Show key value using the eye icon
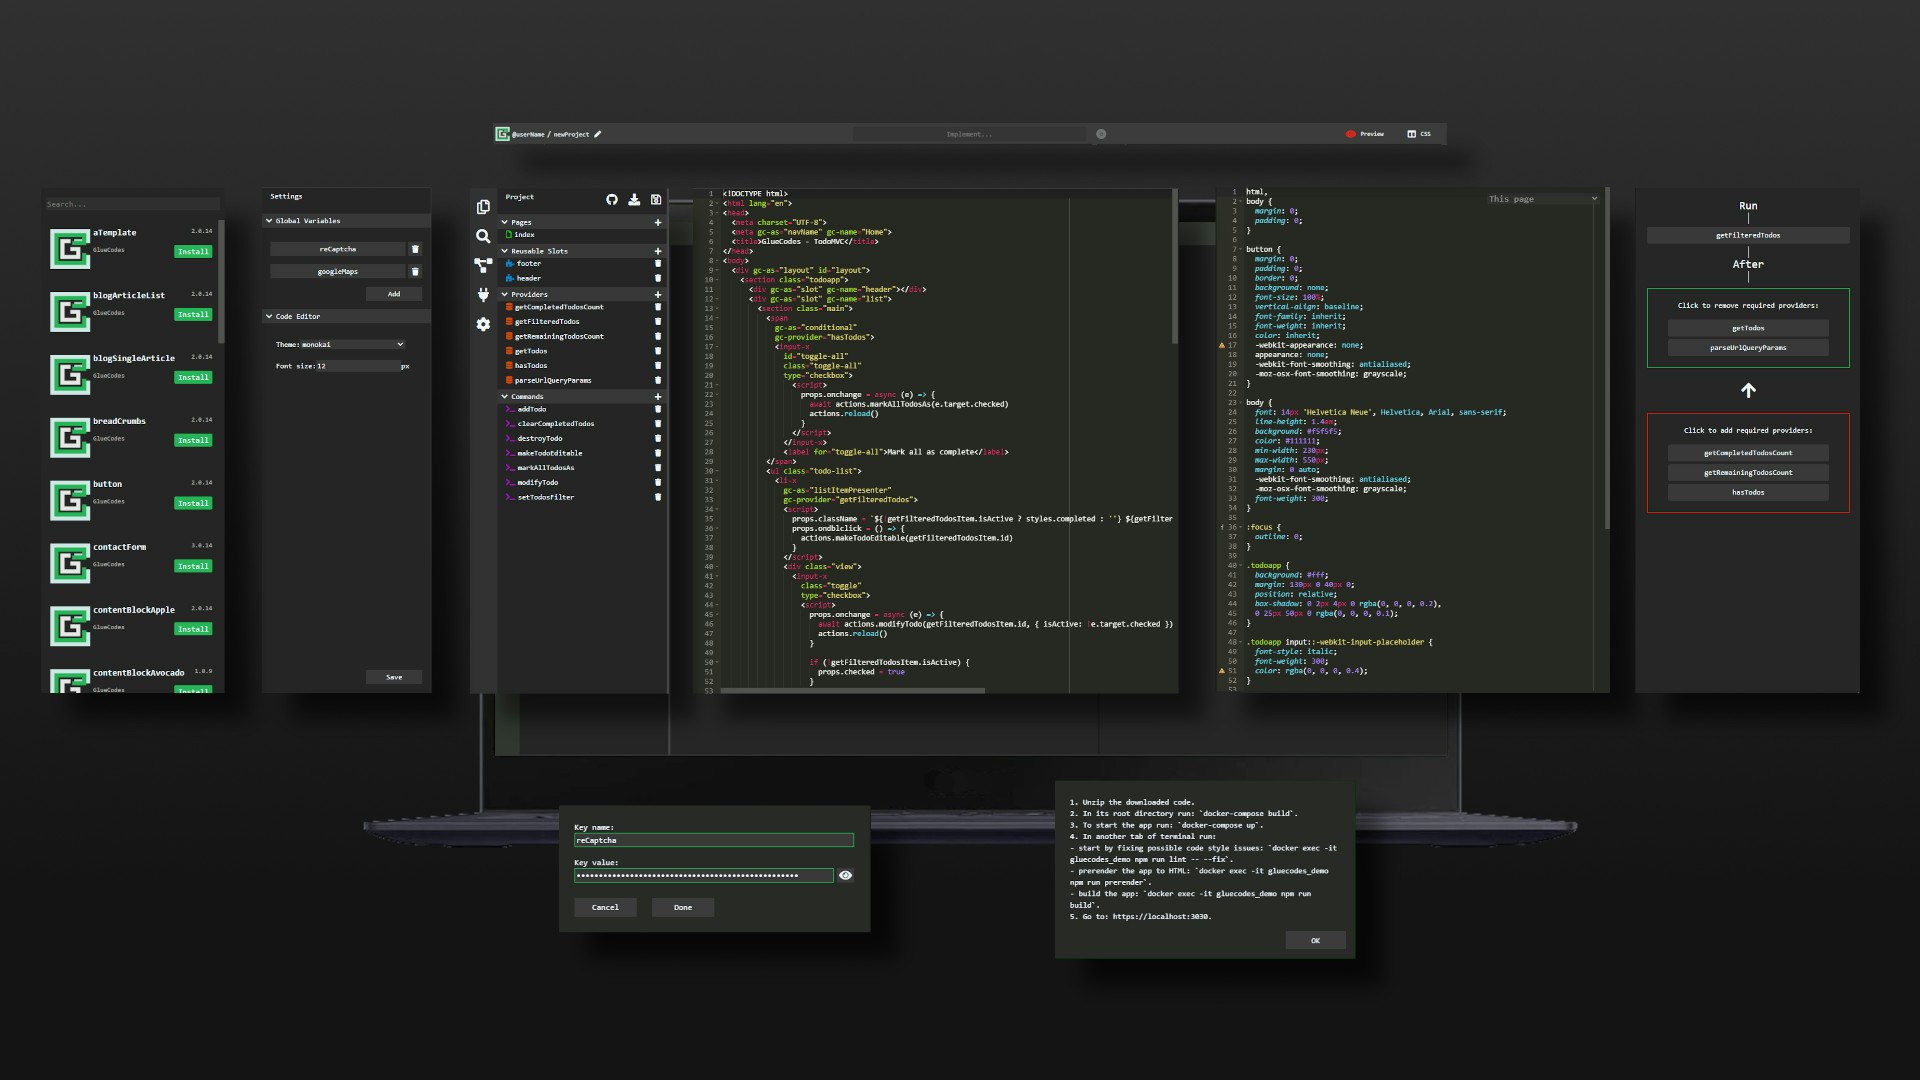Viewport: 1920px width, 1080px height. (845, 875)
